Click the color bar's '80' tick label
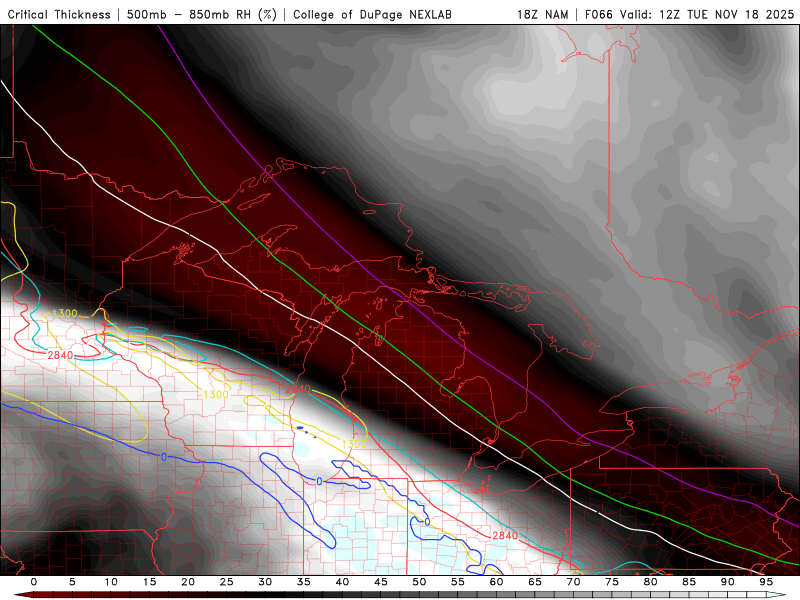 coord(651,582)
